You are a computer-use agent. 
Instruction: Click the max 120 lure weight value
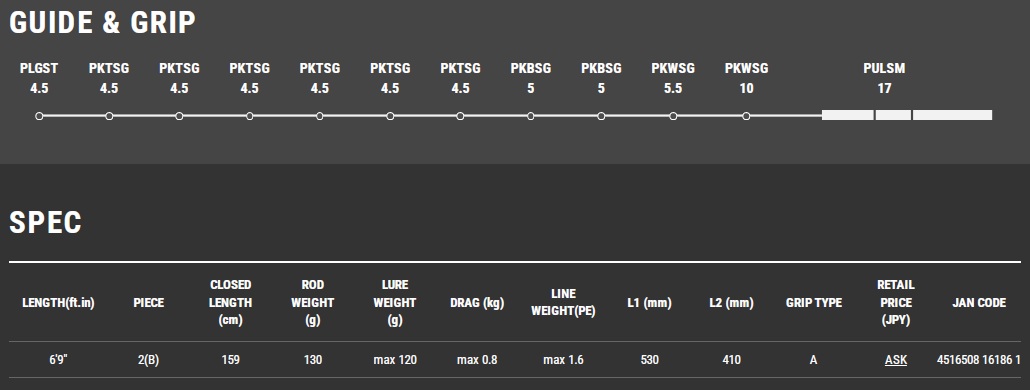click(395, 360)
